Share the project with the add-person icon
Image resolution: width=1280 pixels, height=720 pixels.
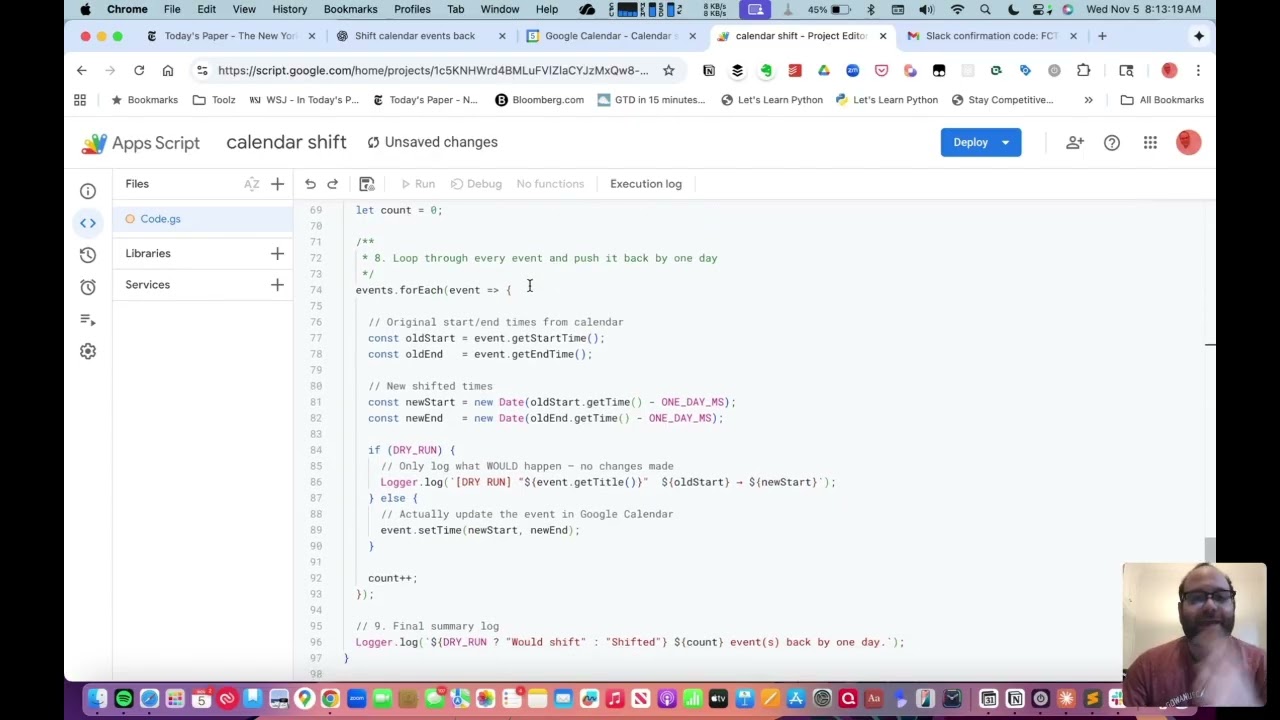[1074, 143]
